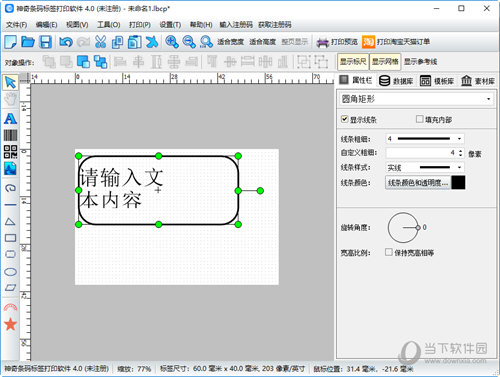Enable 填充内部 checkbox
Viewport: 500px width, 377px height.
pyautogui.click(x=420, y=119)
